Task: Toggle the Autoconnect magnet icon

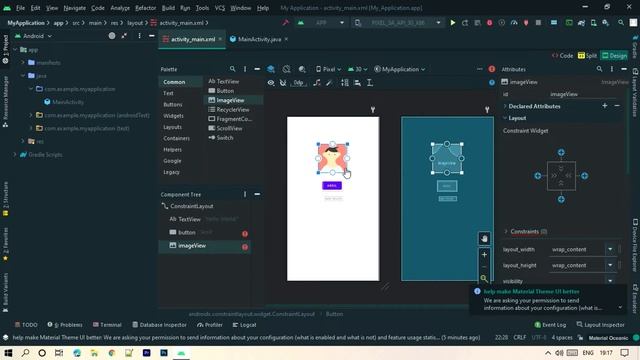Action: pos(283,83)
